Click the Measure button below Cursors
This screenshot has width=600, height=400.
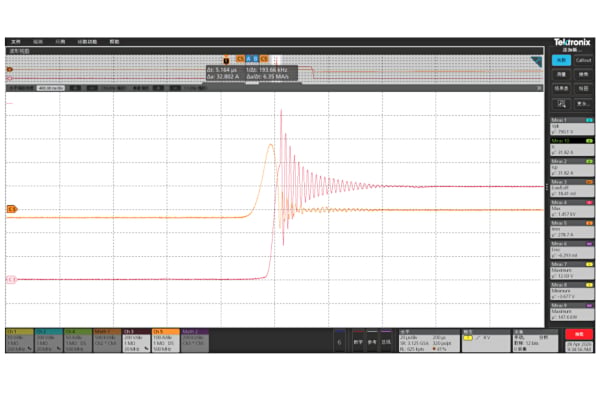[561, 74]
